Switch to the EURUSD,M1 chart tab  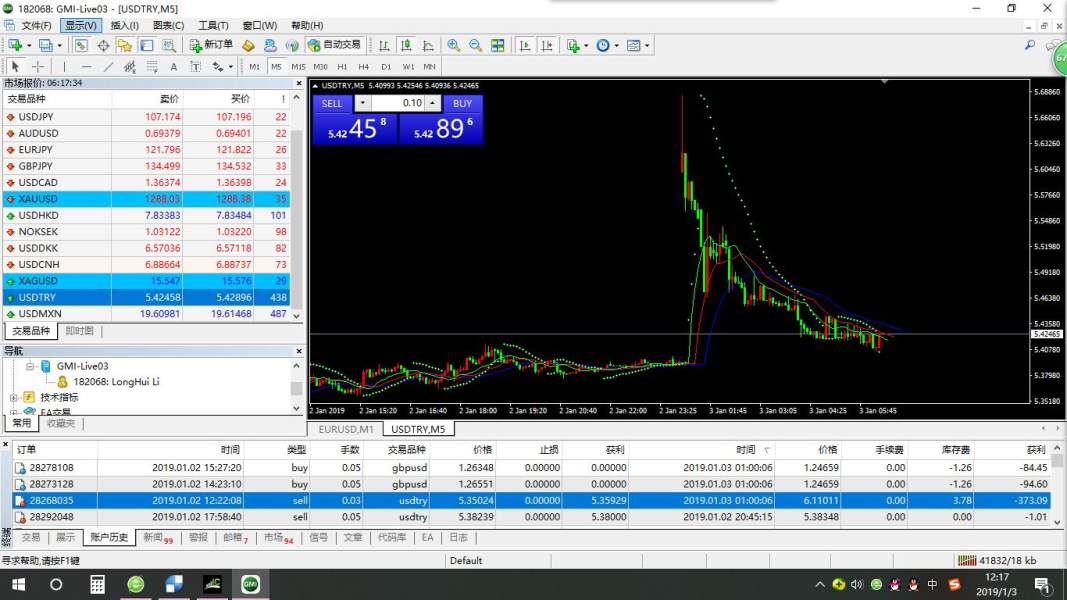pyautogui.click(x=346, y=429)
